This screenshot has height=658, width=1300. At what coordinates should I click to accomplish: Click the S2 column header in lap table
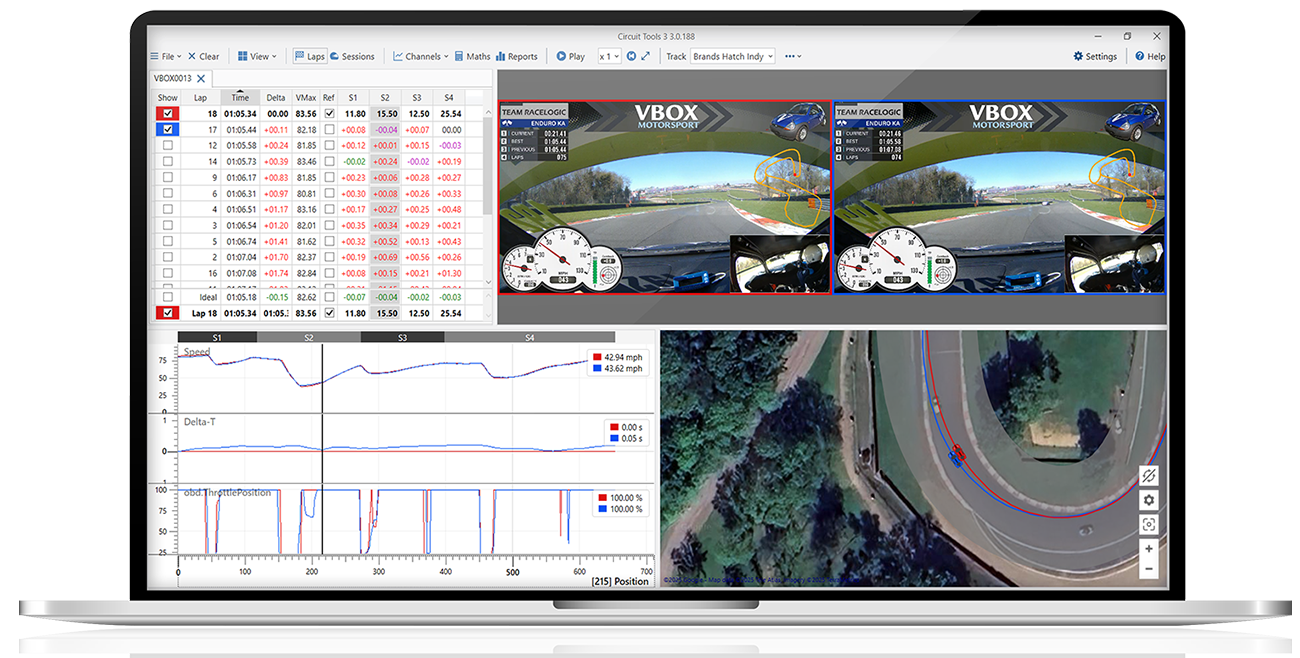tap(385, 98)
